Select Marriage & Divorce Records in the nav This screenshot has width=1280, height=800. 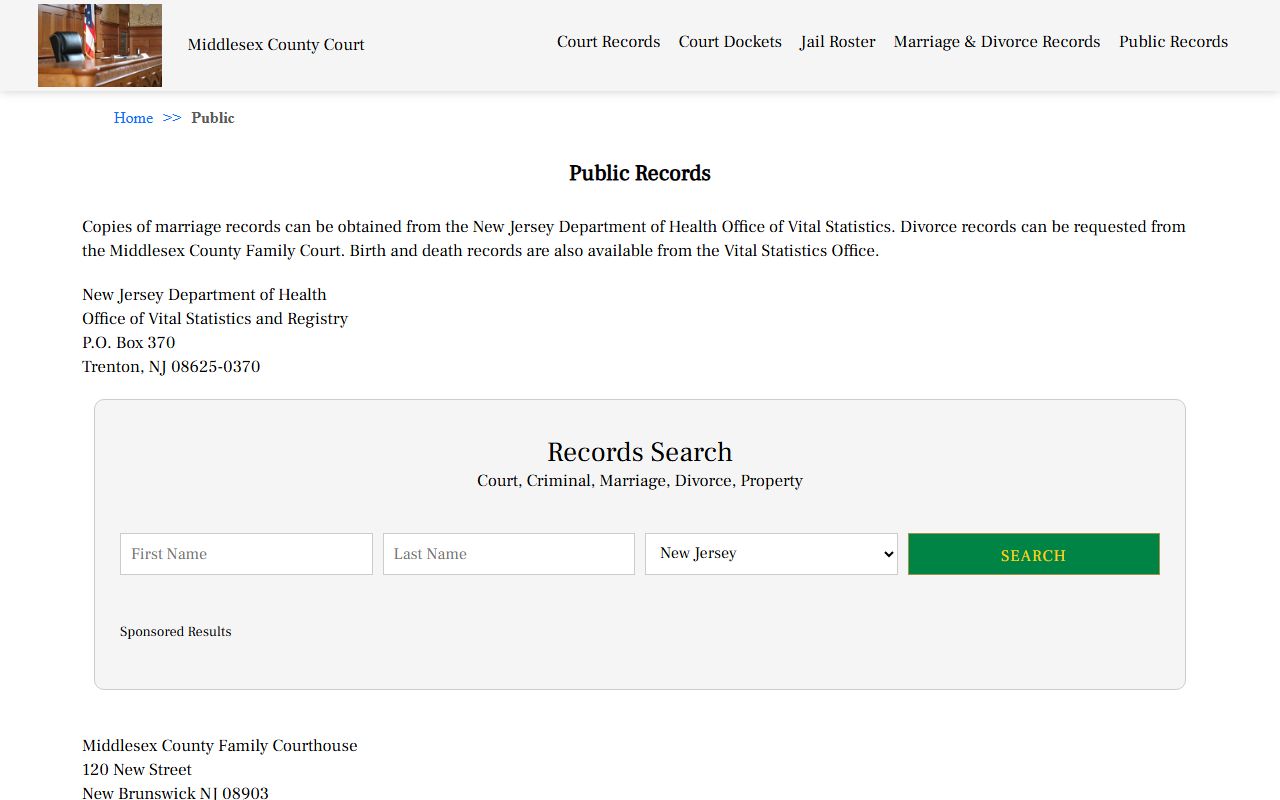tap(997, 42)
